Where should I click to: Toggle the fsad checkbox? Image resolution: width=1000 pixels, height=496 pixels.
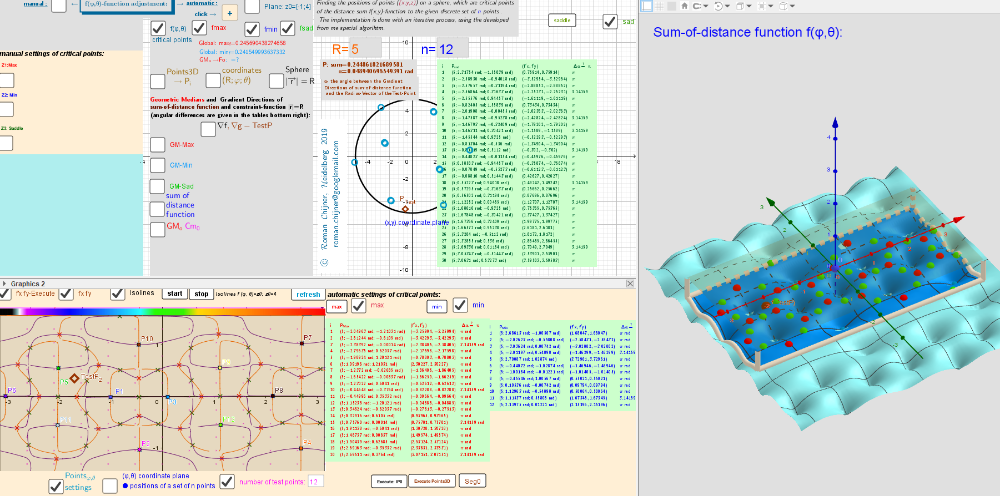coord(288,29)
